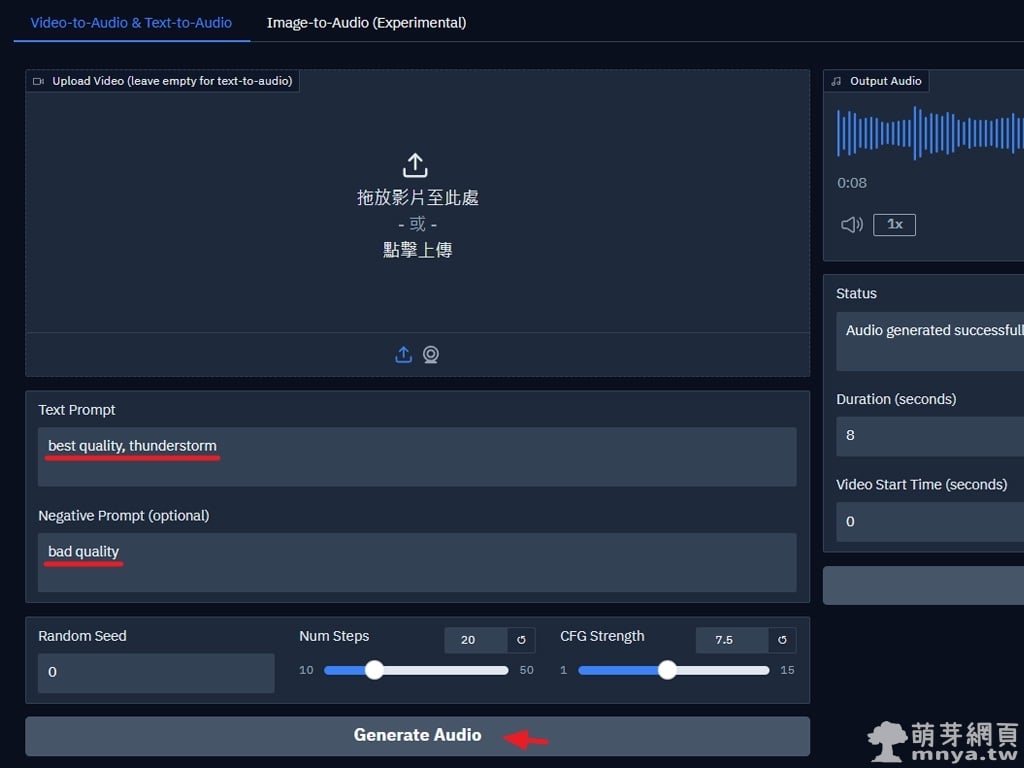Screen dimensions: 1024x768
Task: Select the webcam source icon
Action: coord(431,355)
